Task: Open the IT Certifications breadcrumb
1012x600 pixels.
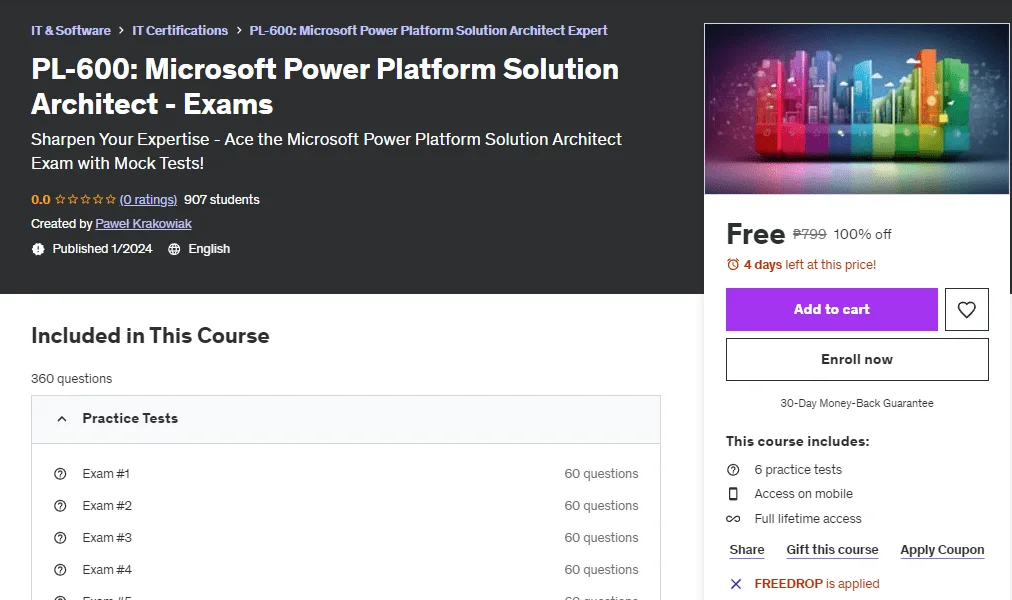Action: (180, 30)
